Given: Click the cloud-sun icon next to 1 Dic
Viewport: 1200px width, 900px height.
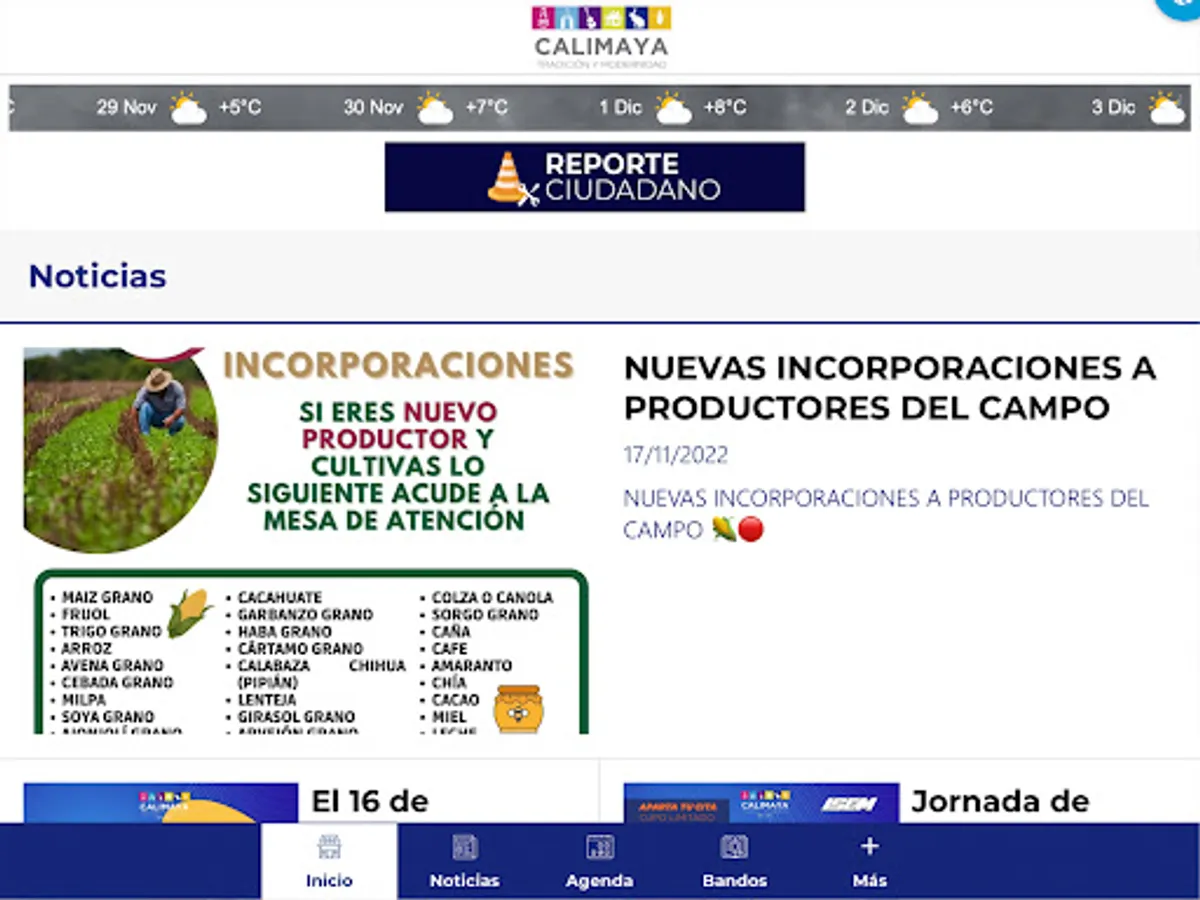Looking at the screenshot, I should (673, 108).
